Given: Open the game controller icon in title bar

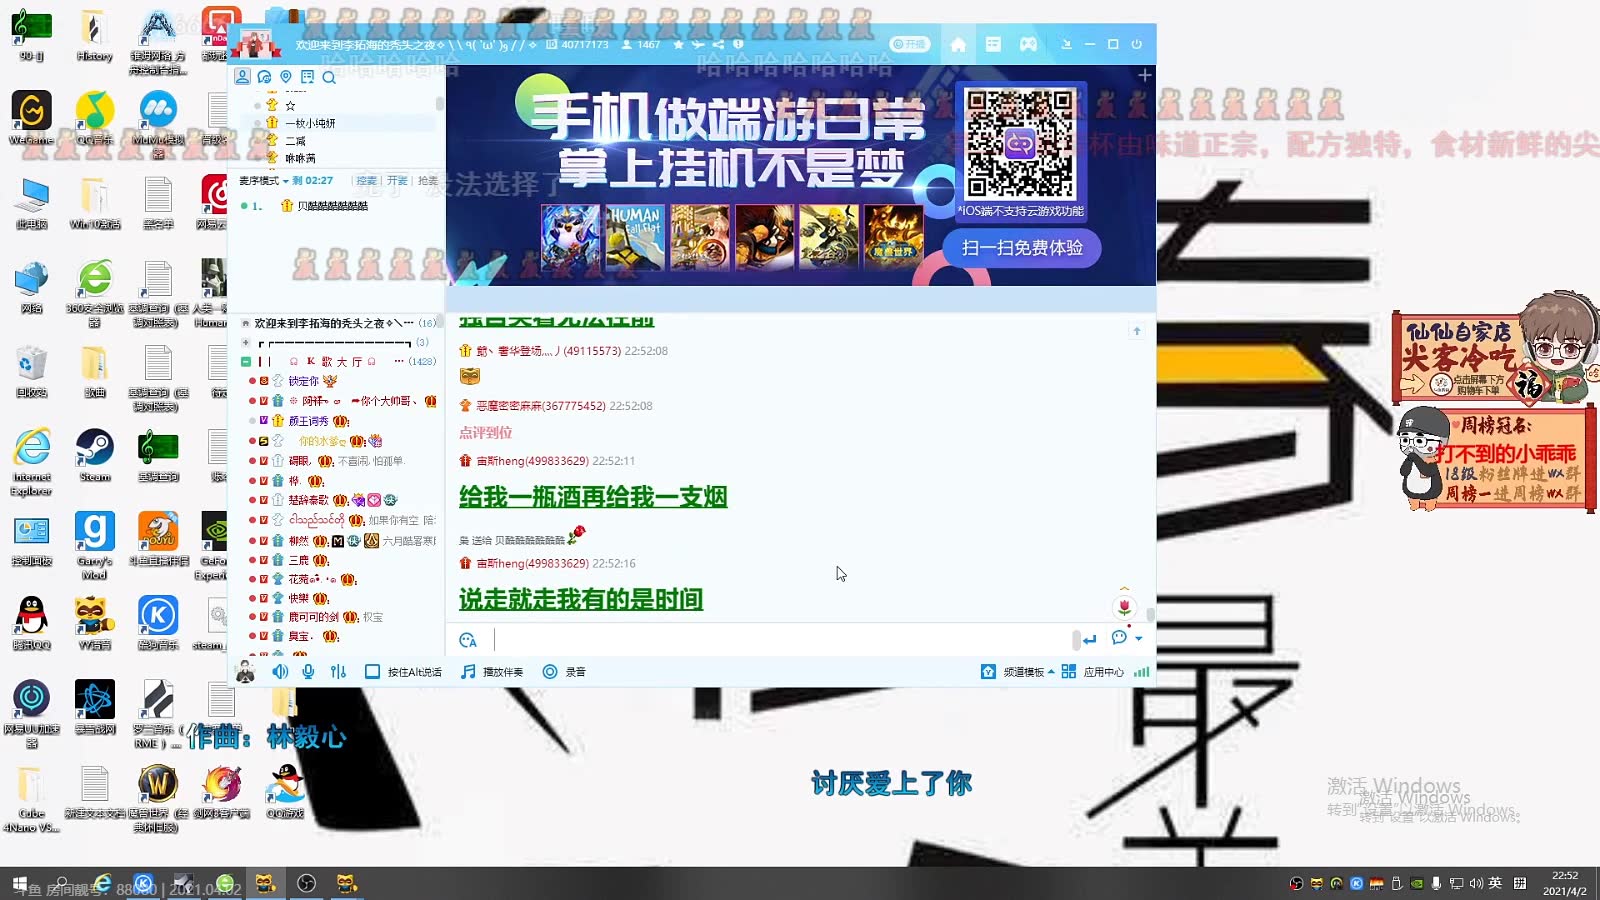Looking at the screenshot, I should click(x=1028, y=44).
